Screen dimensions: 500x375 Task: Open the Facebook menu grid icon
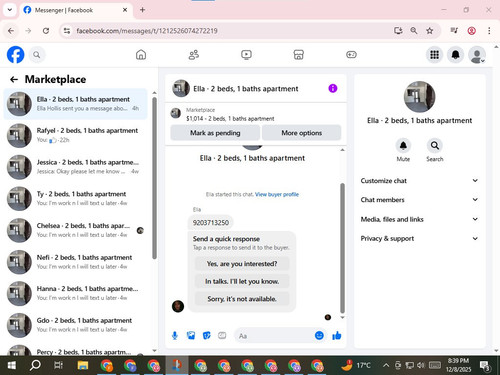coord(434,55)
